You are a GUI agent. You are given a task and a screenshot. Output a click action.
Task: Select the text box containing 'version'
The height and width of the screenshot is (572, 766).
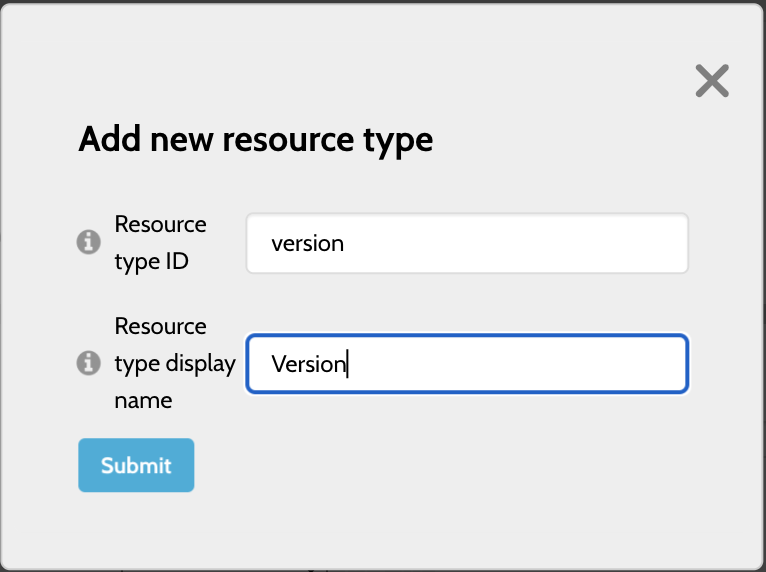pyautogui.click(x=467, y=243)
